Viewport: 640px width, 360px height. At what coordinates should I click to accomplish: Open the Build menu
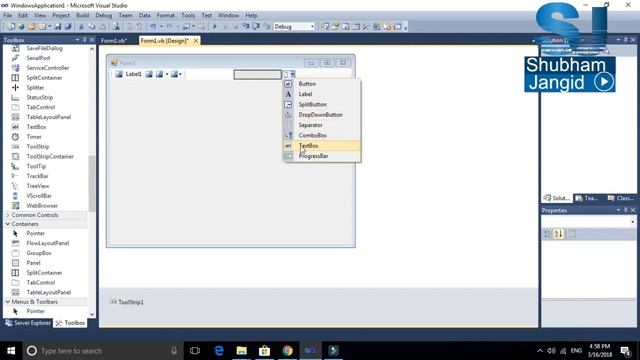tap(82, 15)
